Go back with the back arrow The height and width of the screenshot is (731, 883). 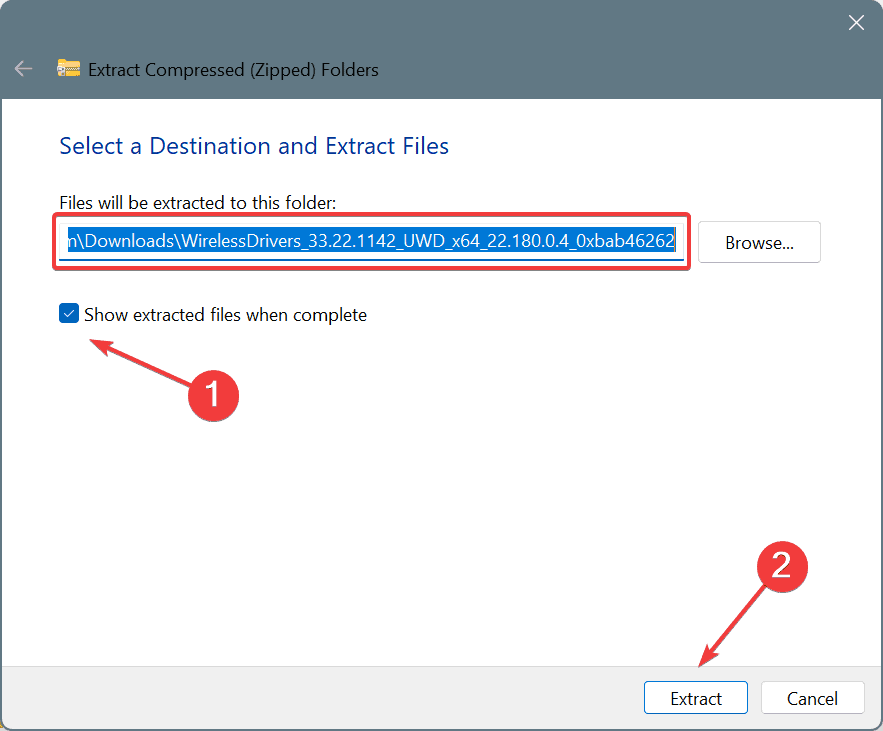click(x=23, y=69)
